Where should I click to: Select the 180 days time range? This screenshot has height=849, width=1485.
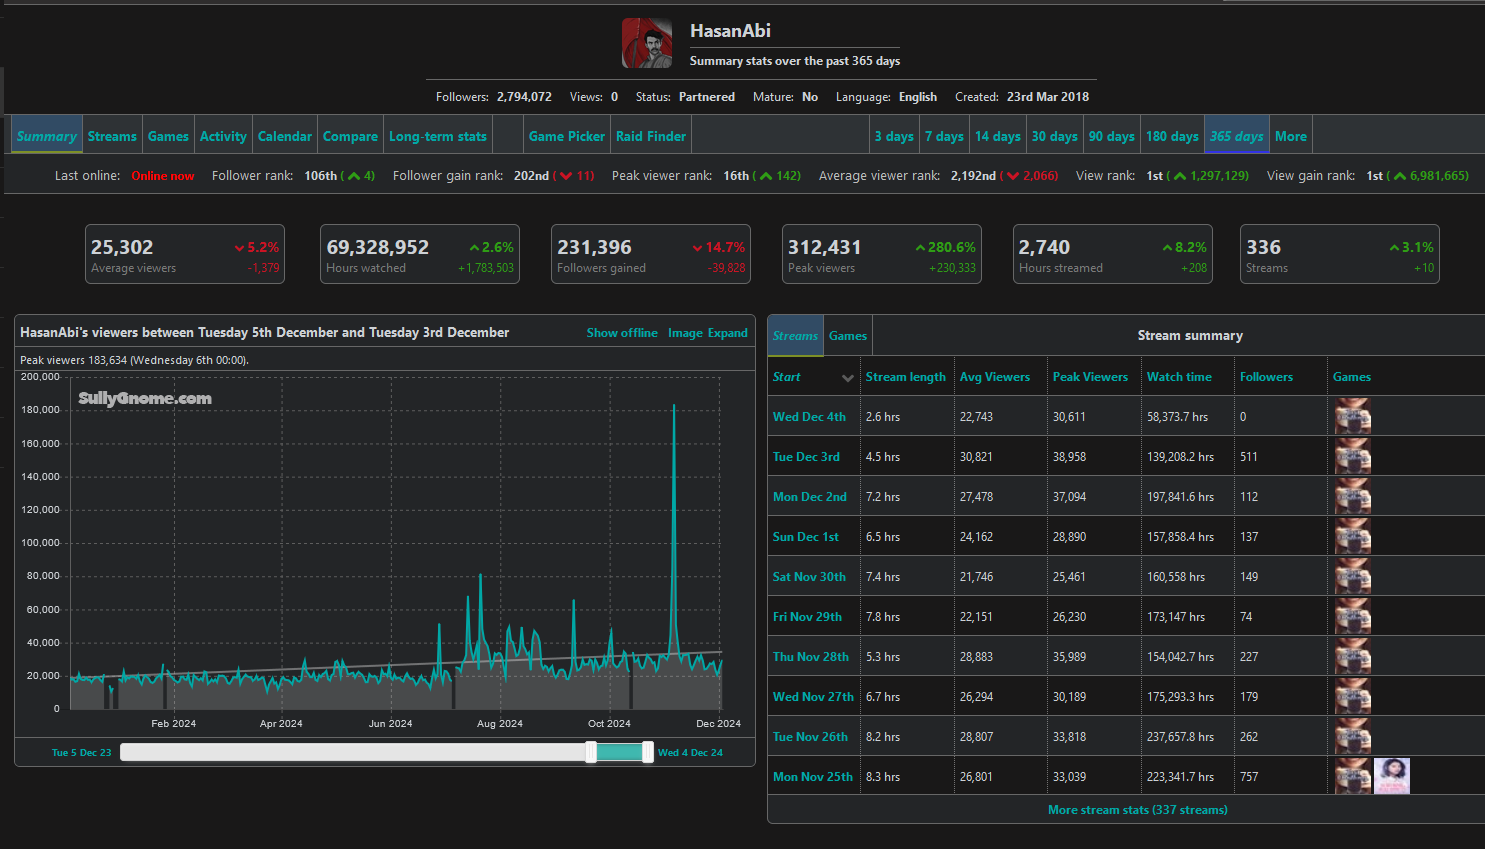point(1172,136)
